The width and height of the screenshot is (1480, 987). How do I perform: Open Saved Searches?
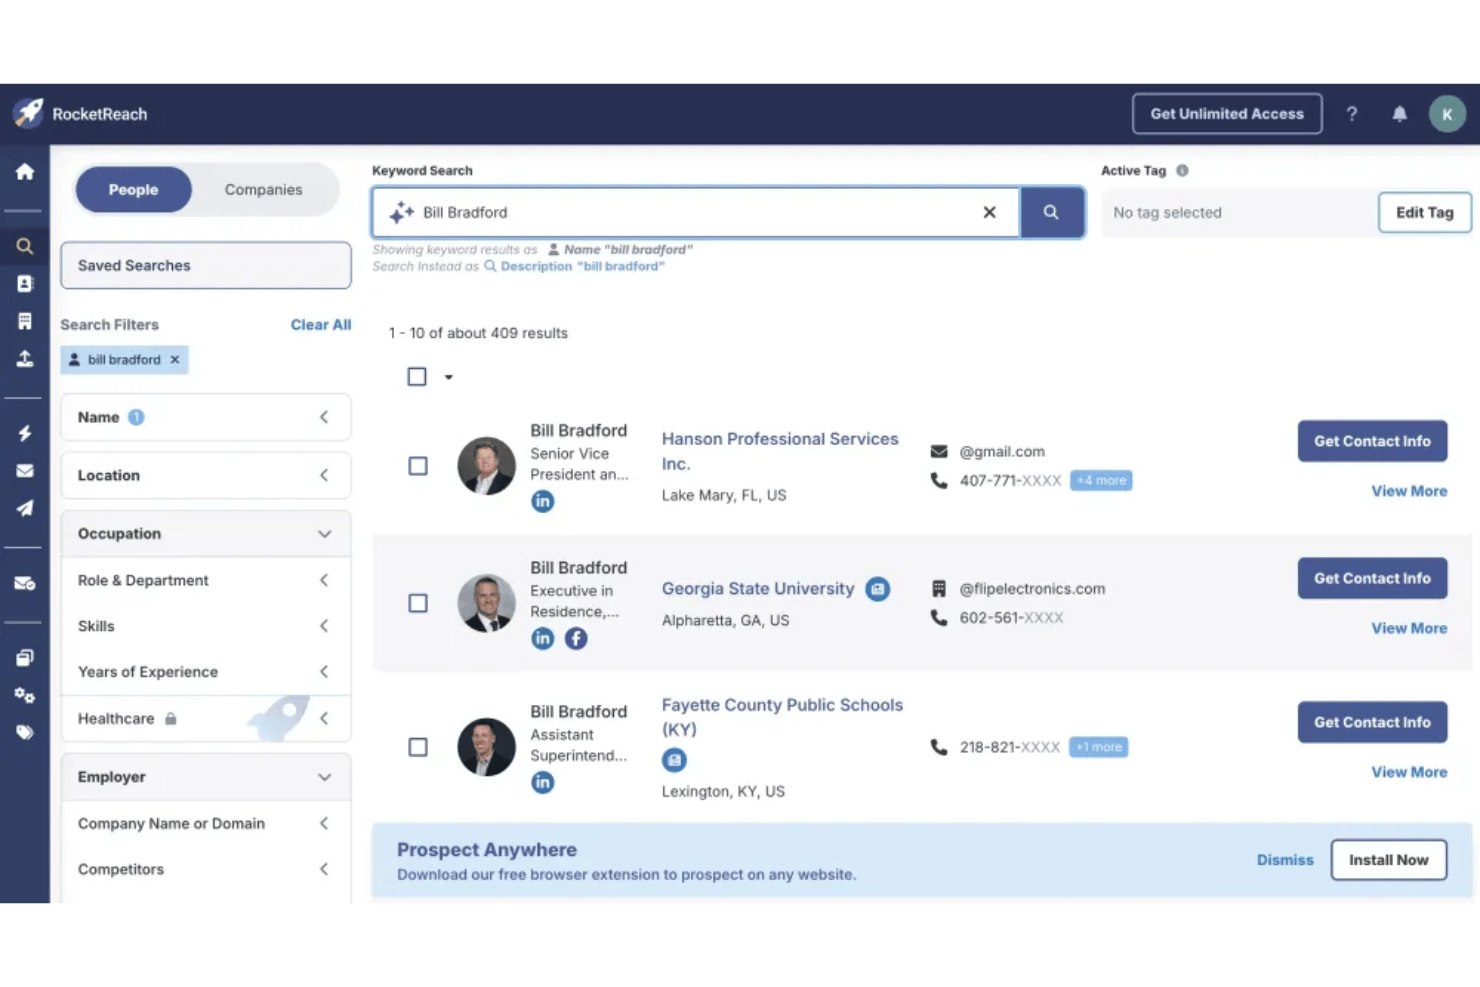coord(206,265)
